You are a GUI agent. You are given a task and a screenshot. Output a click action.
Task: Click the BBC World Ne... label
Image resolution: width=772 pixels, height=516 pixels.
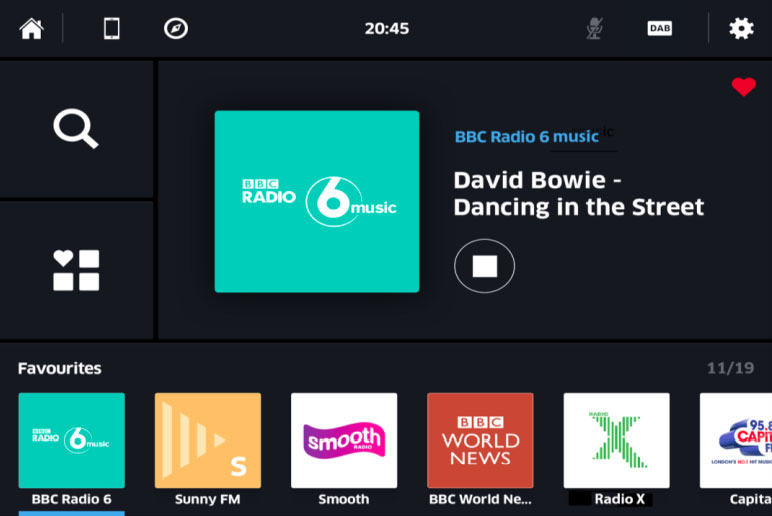click(x=481, y=499)
